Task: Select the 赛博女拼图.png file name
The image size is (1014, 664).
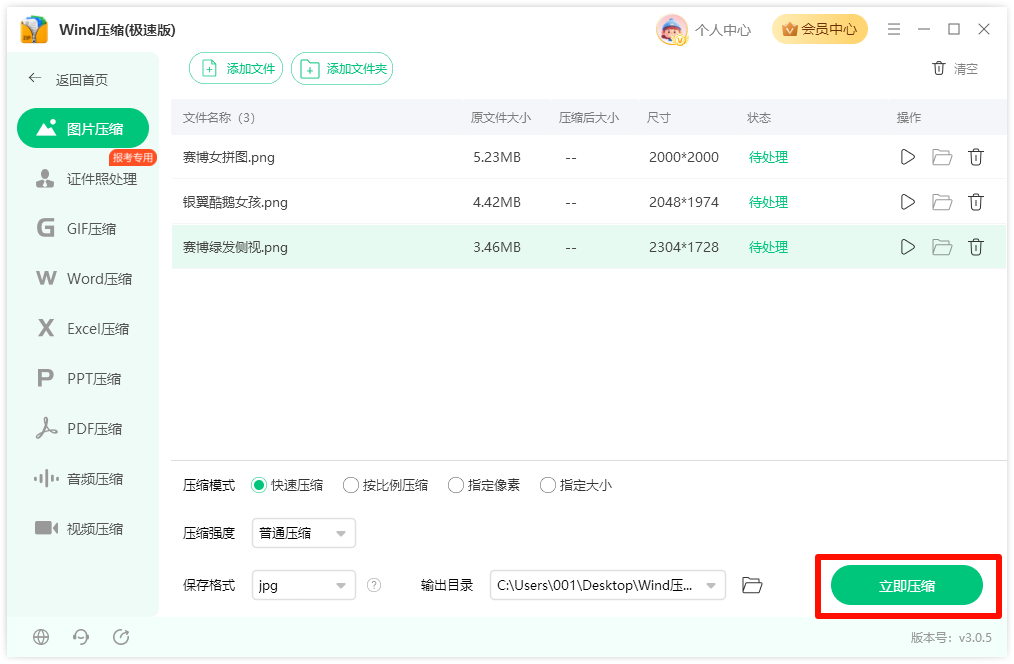Action: (229, 157)
